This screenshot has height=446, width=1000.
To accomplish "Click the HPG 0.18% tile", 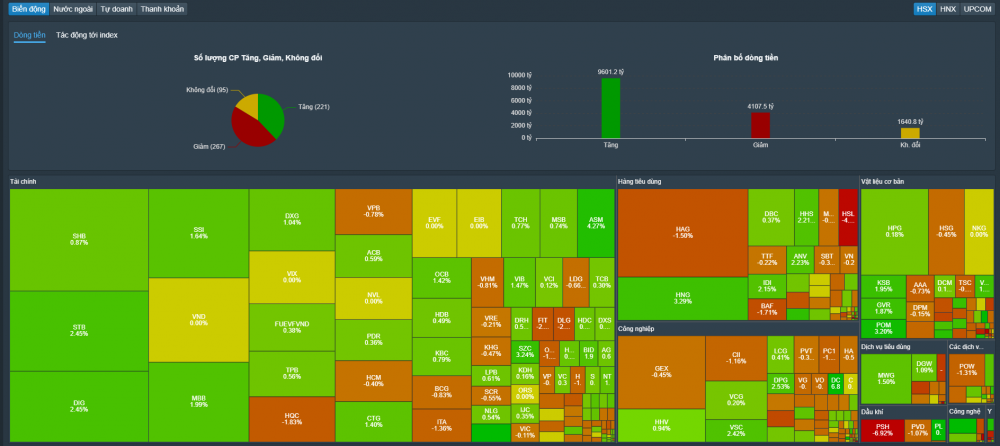I will pyautogui.click(x=894, y=232).
